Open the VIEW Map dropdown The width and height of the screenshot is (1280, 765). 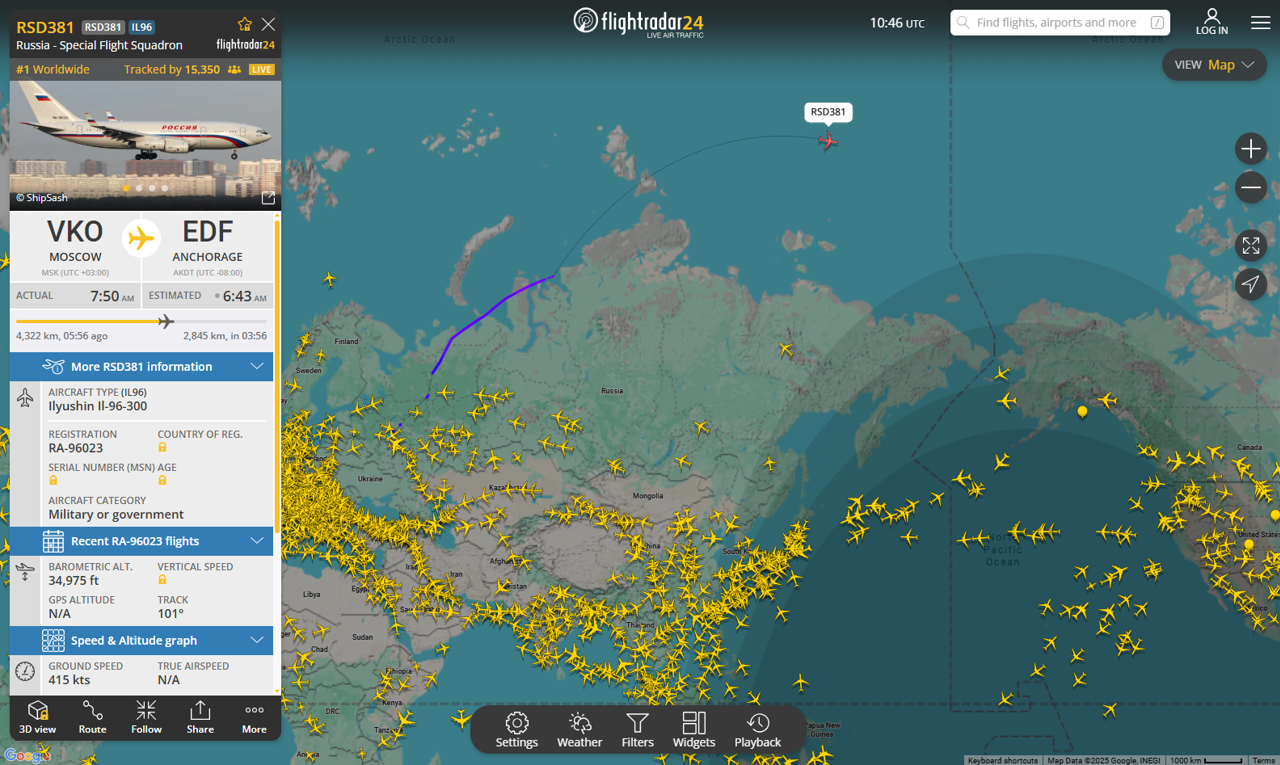1214,65
